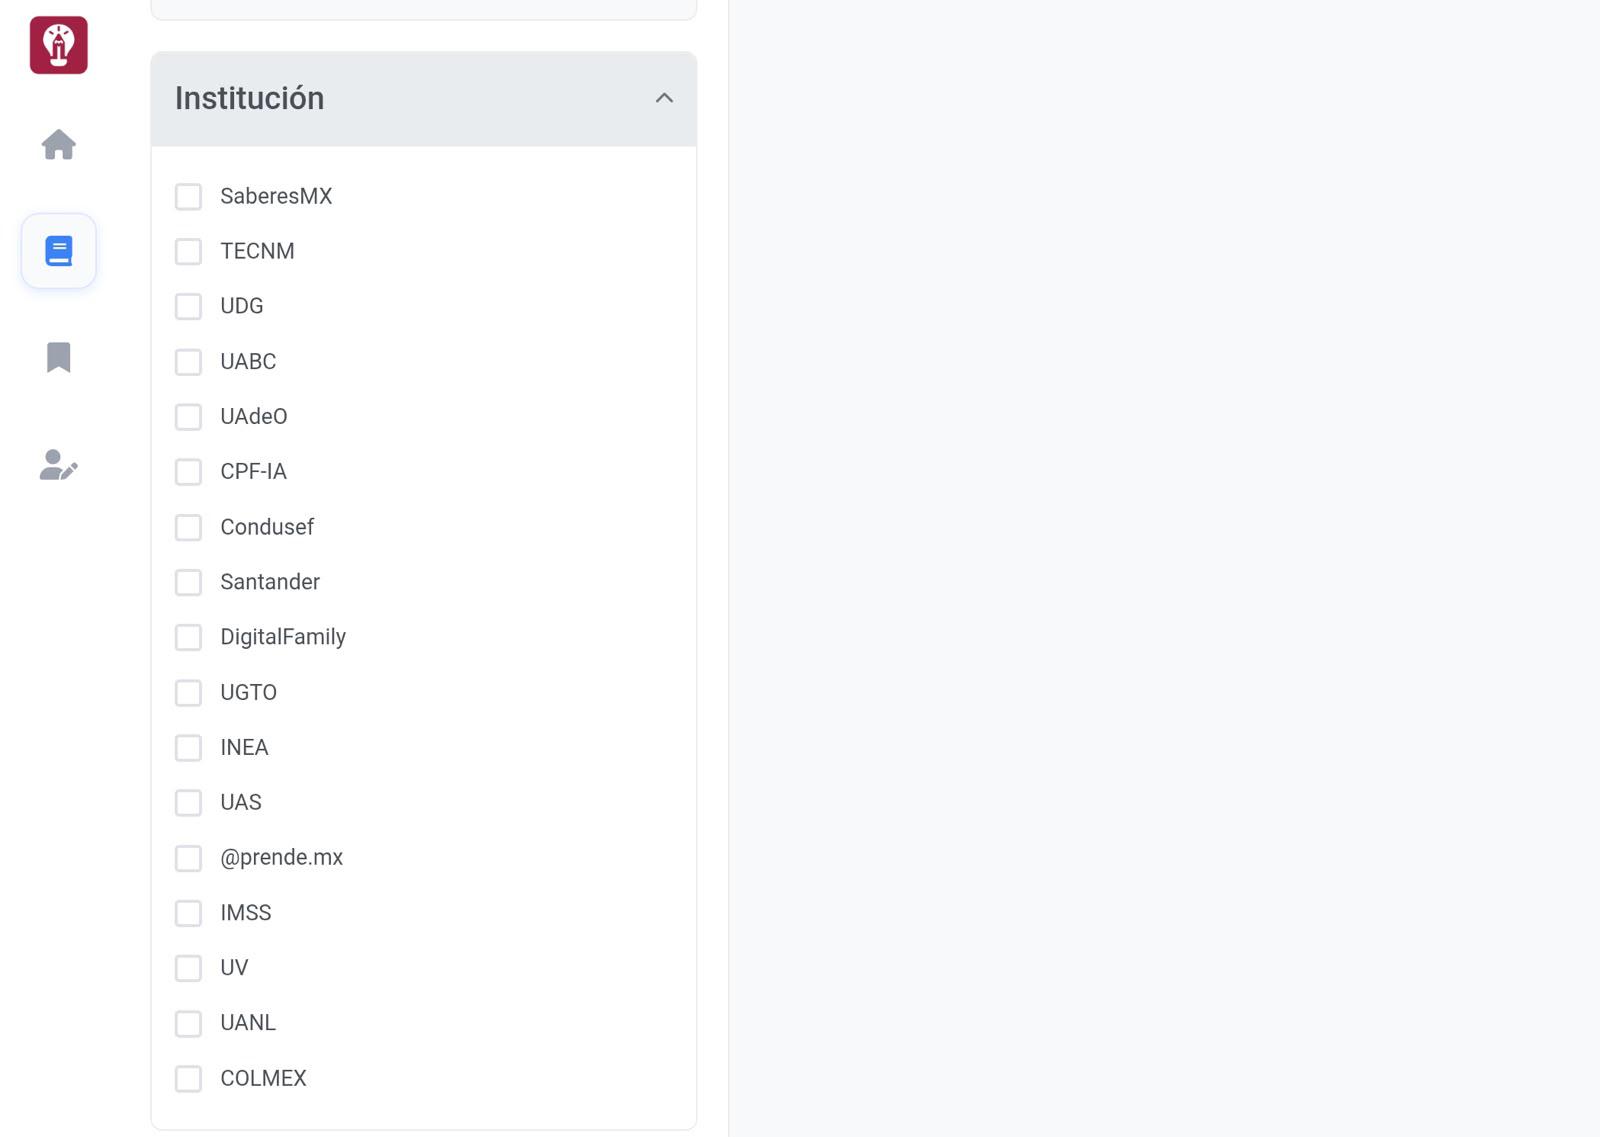Select the DigitalFamily checkbox
Viewport: 1600px width, 1137px height.
tap(188, 638)
